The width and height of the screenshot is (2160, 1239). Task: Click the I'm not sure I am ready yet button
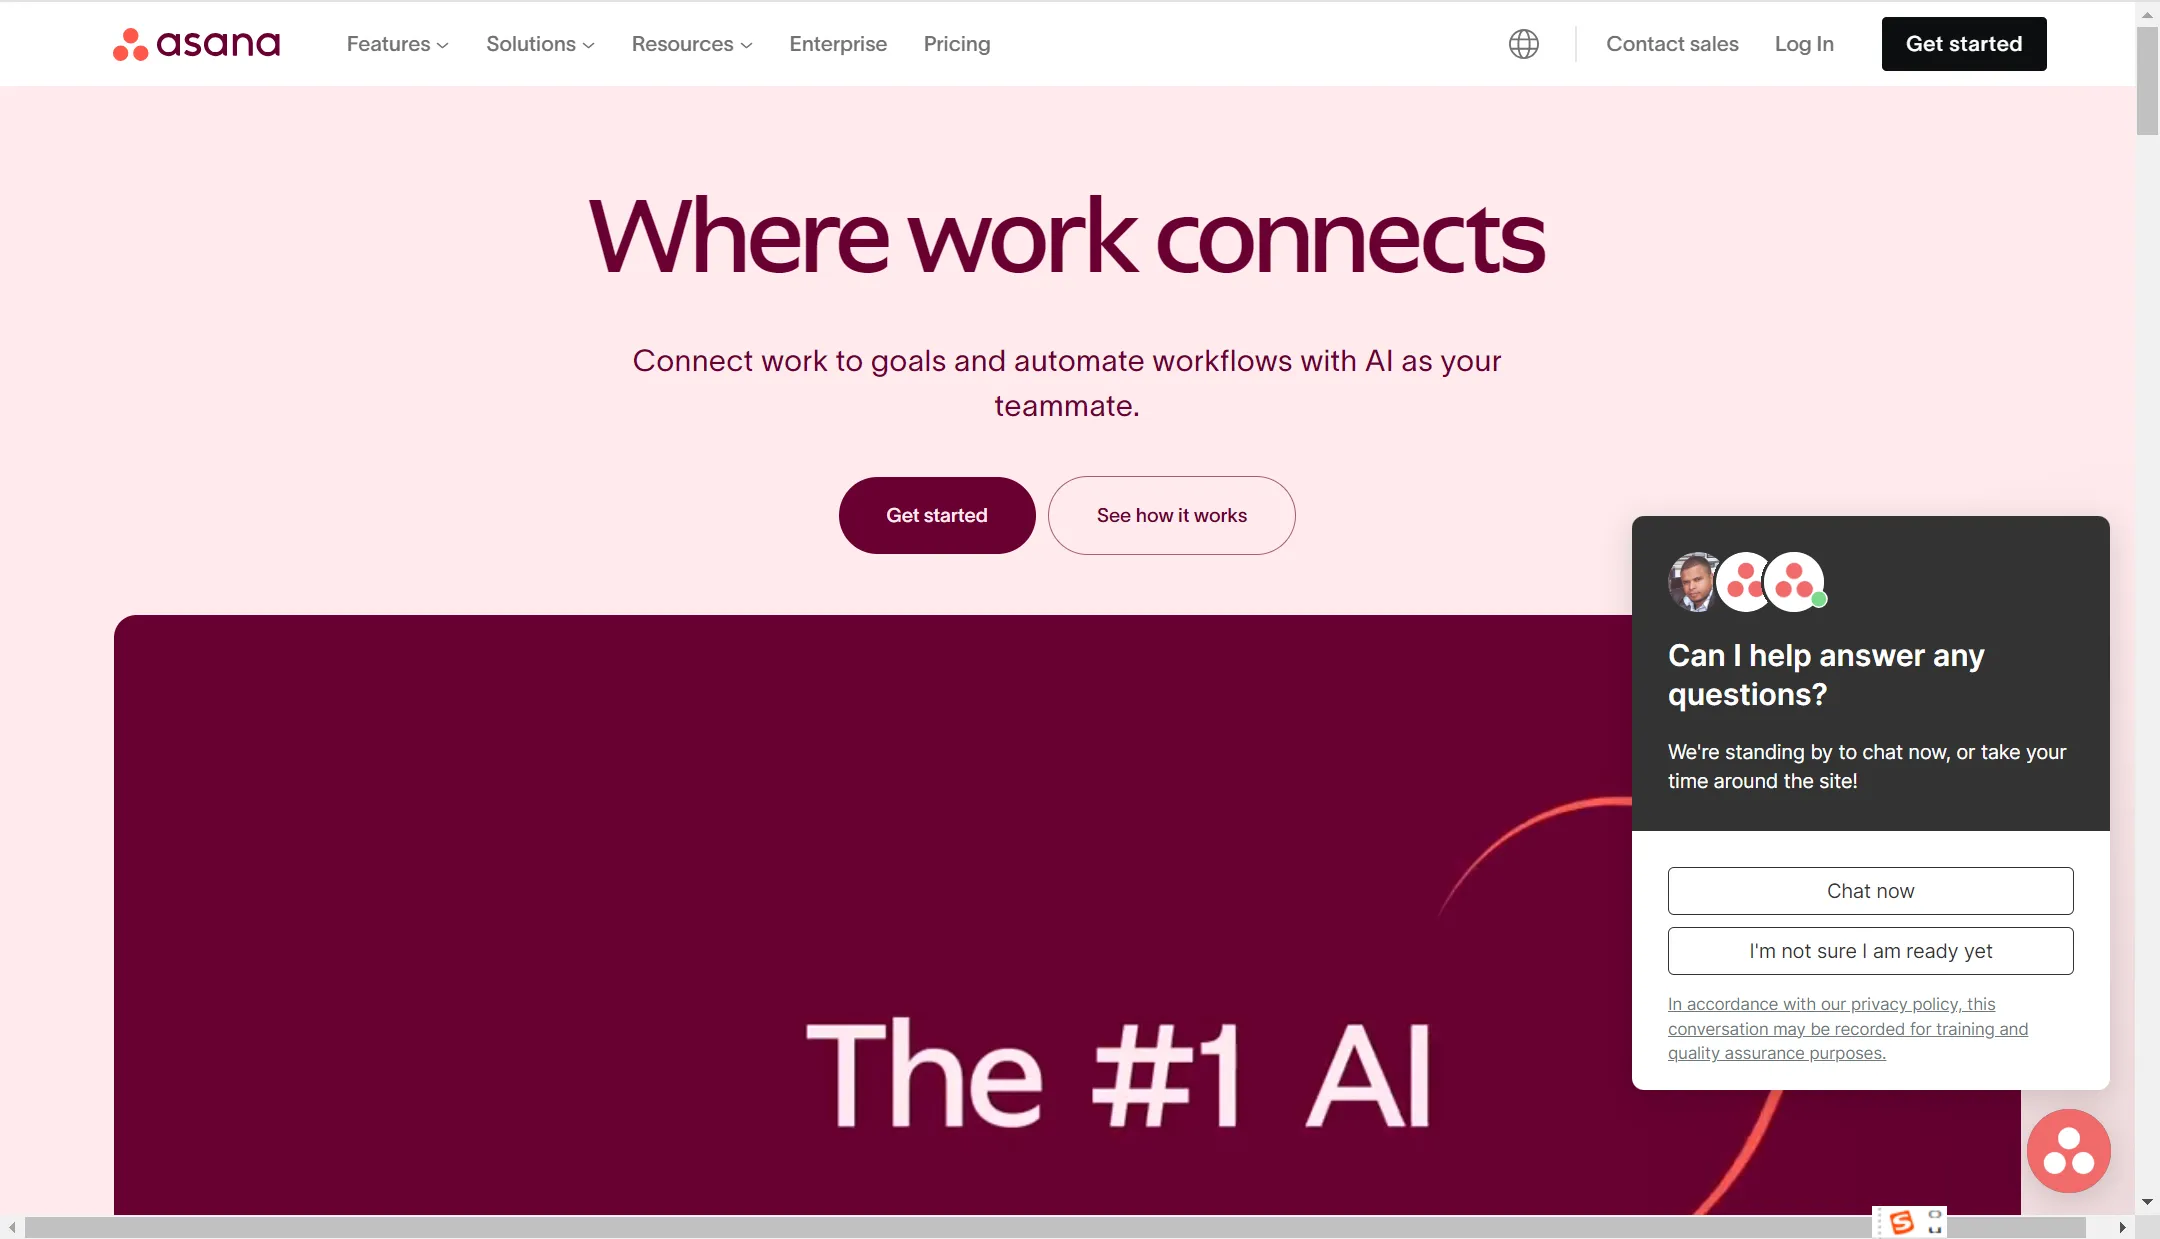[1871, 950]
